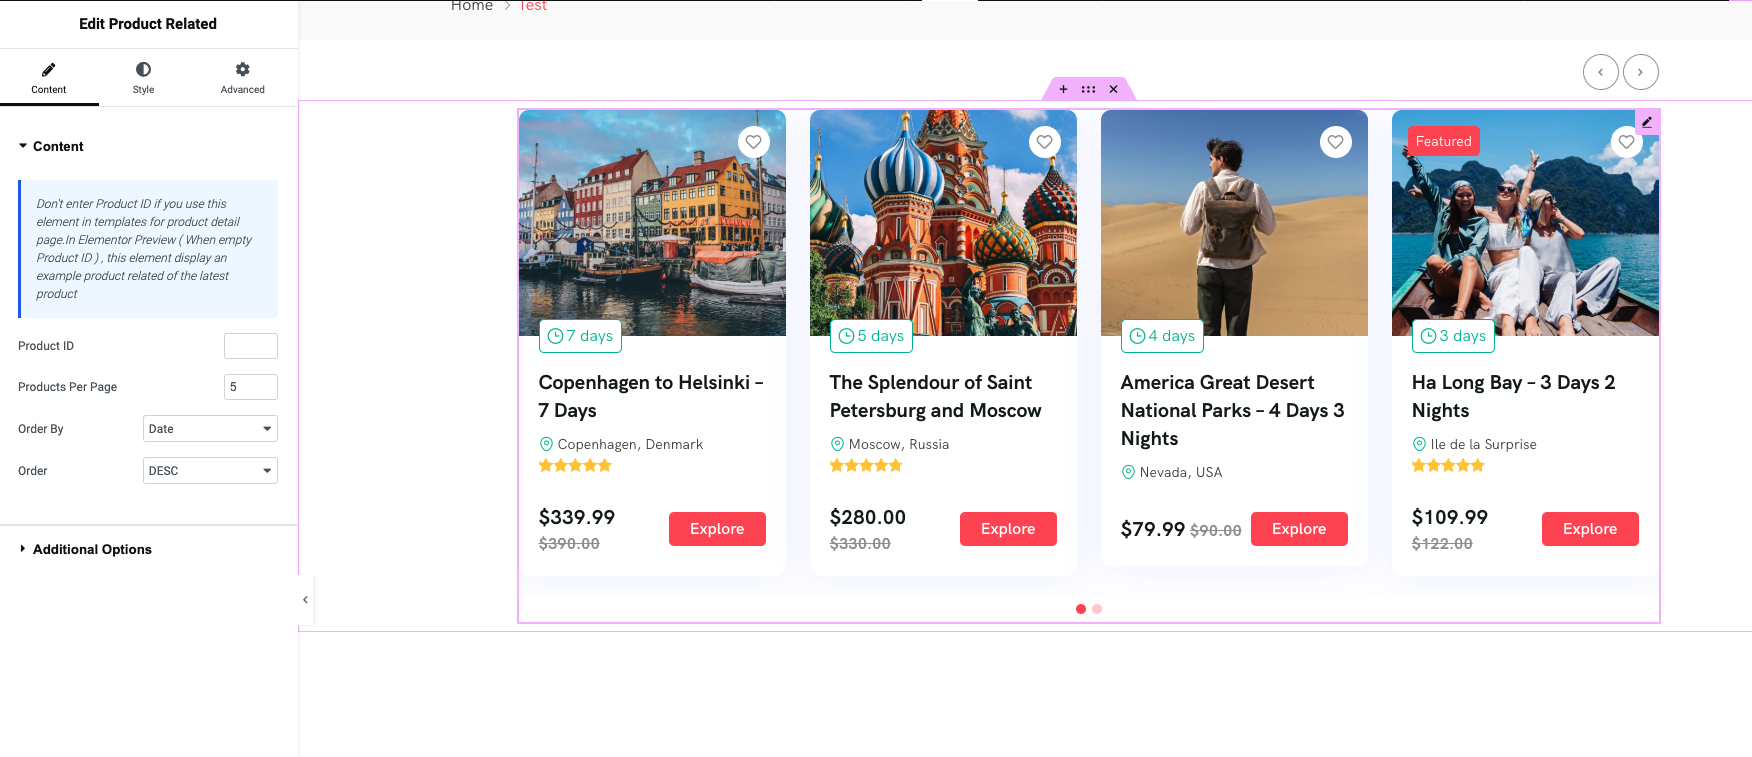Click the Copenhagen, Denmark location
This screenshot has height=757, width=1752.
[630, 444]
